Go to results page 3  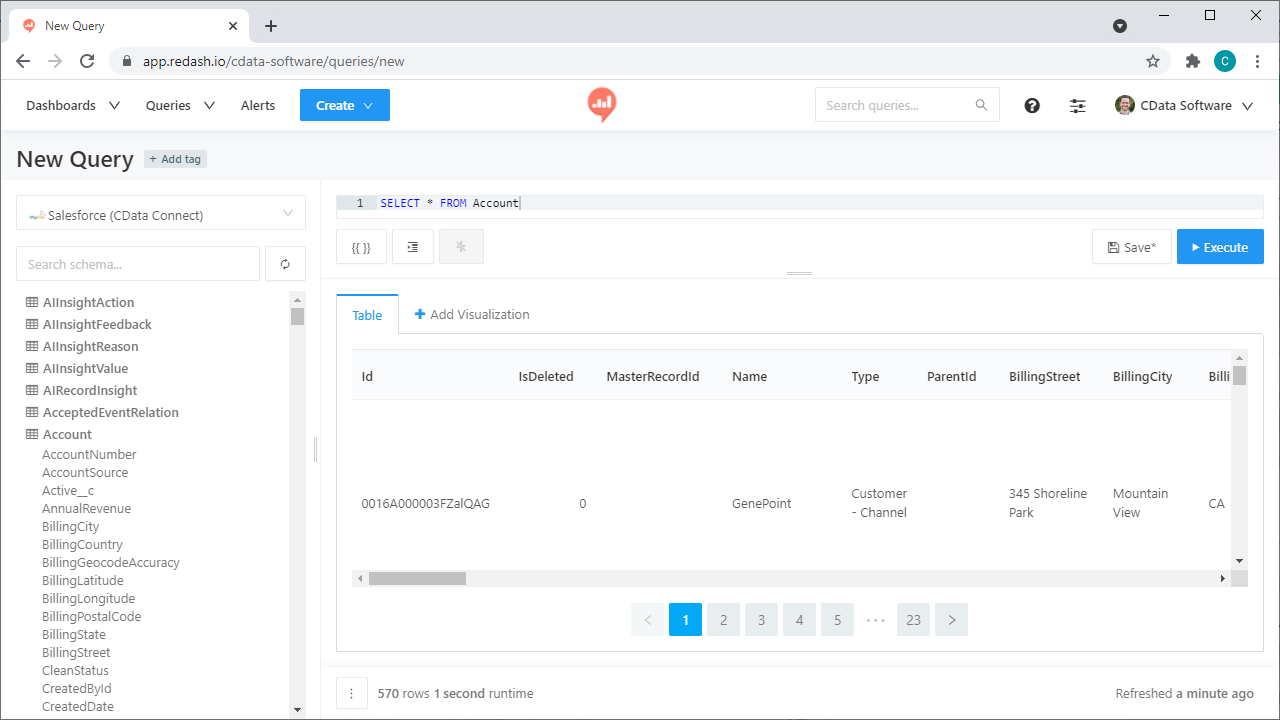pyautogui.click(x=761, y=620)
